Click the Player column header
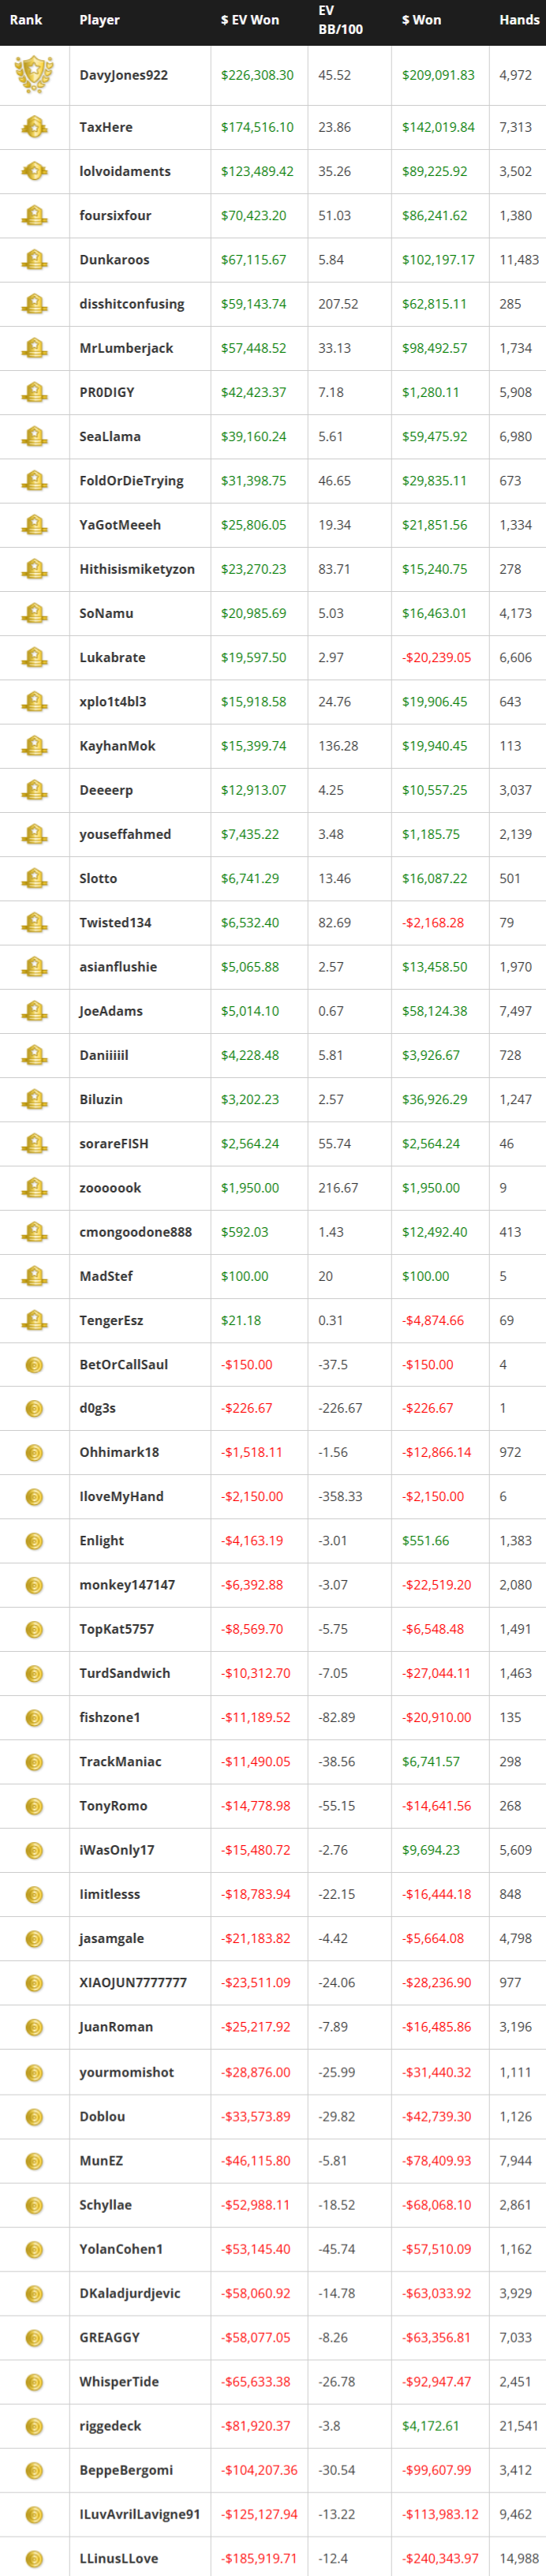Viewport: 546px width, 2576px height. [99, 20]
